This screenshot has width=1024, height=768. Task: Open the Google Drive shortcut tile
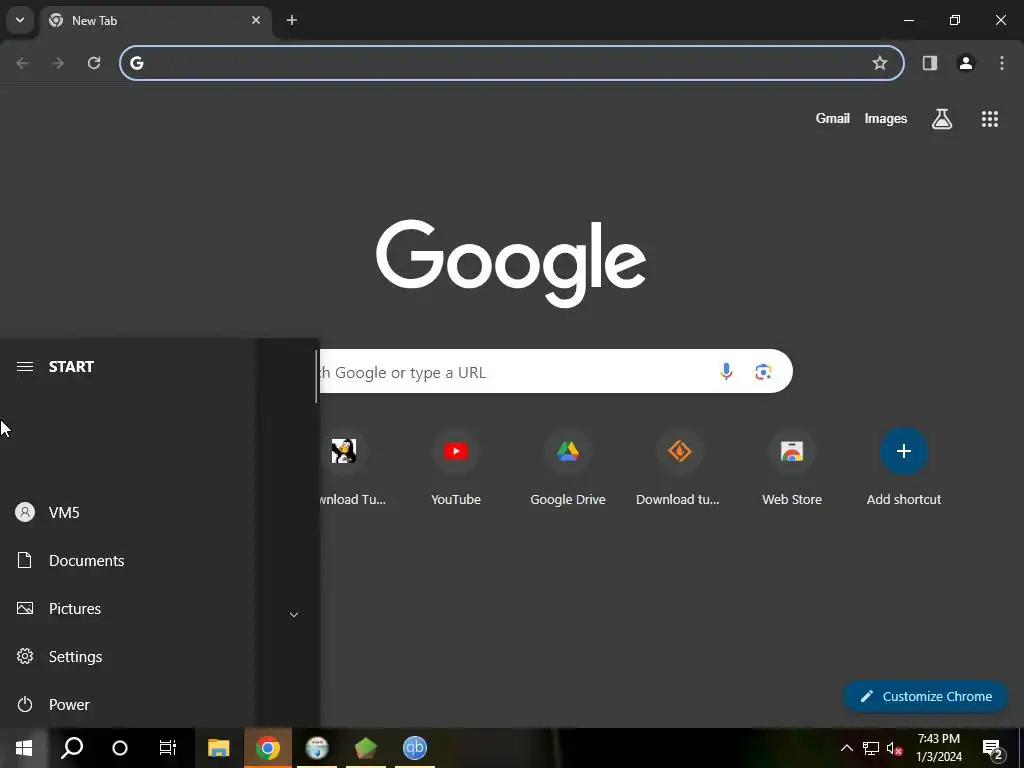click(568, 468)
